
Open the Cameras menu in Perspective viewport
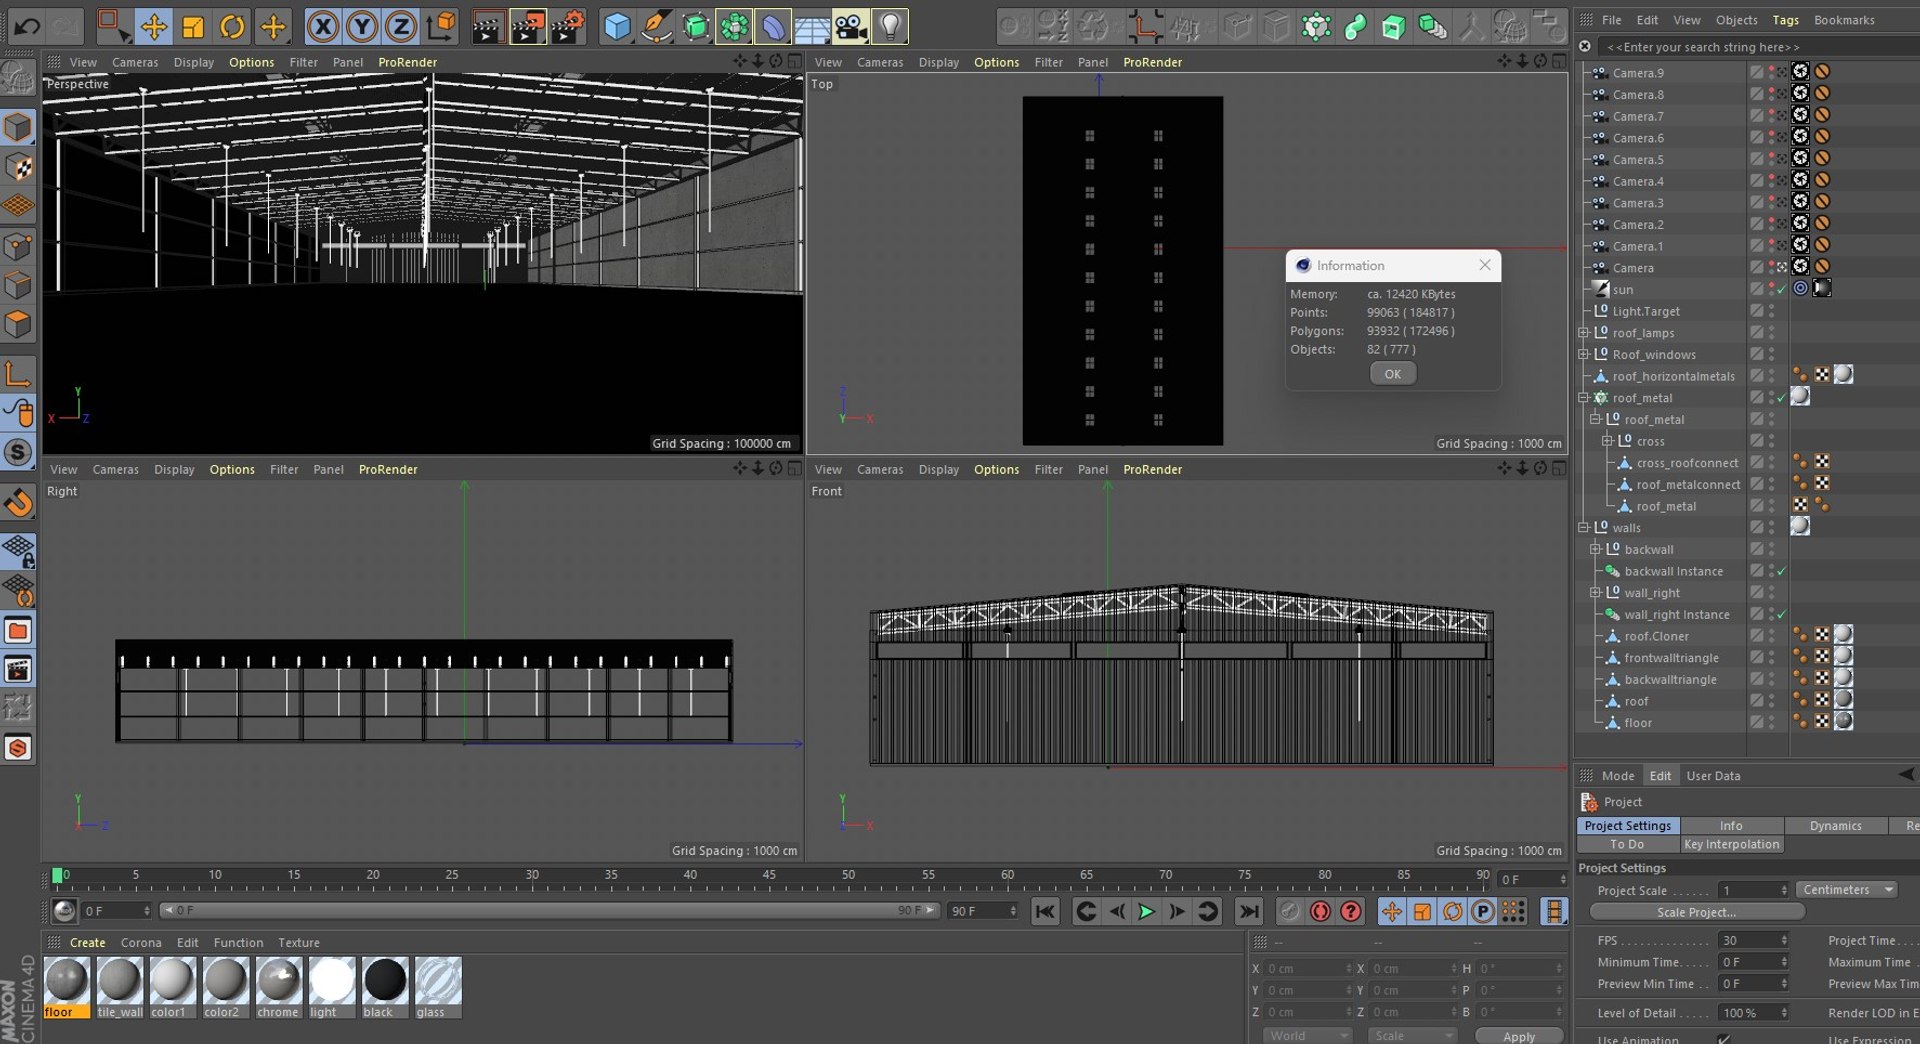135,62
